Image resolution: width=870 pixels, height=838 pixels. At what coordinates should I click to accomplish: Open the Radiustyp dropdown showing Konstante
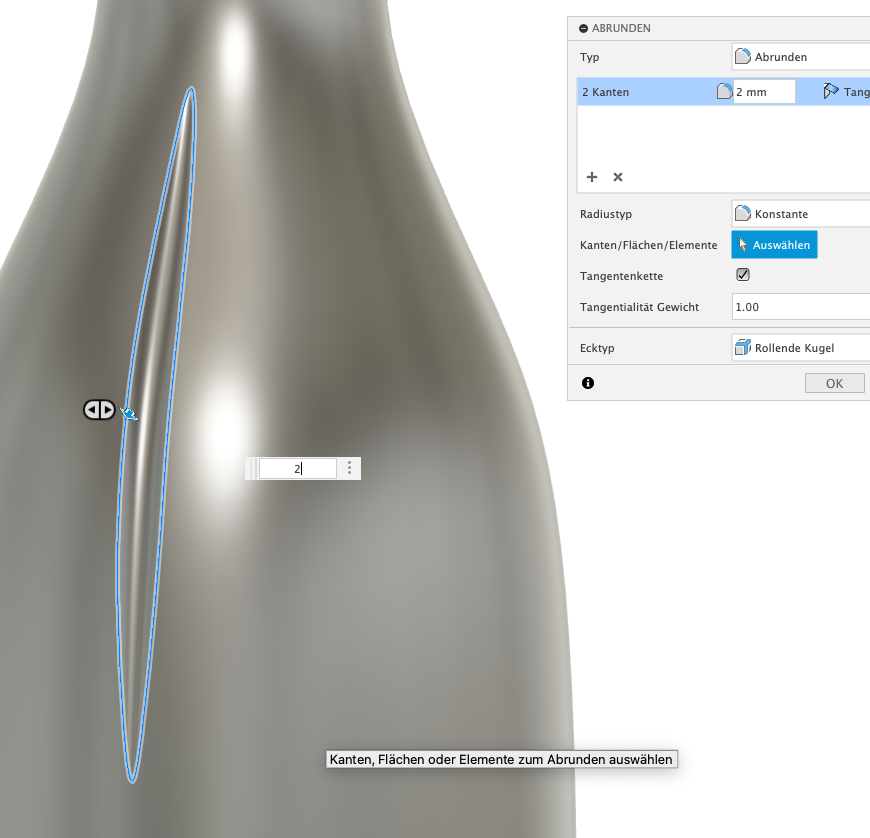click(x=800, y=213)
